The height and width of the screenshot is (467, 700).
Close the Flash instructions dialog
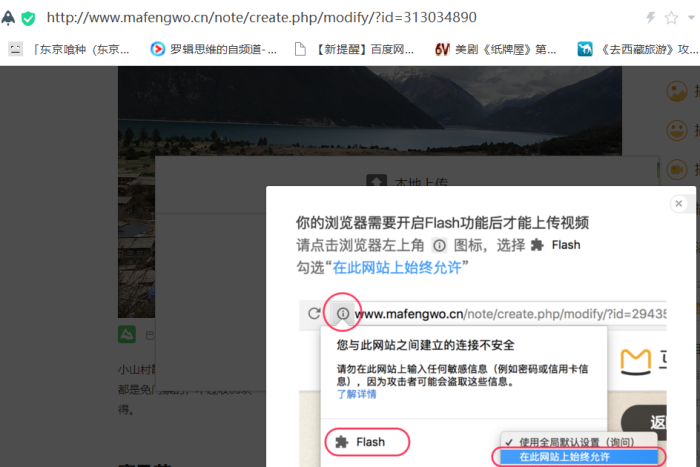click(x=679, y=204)
